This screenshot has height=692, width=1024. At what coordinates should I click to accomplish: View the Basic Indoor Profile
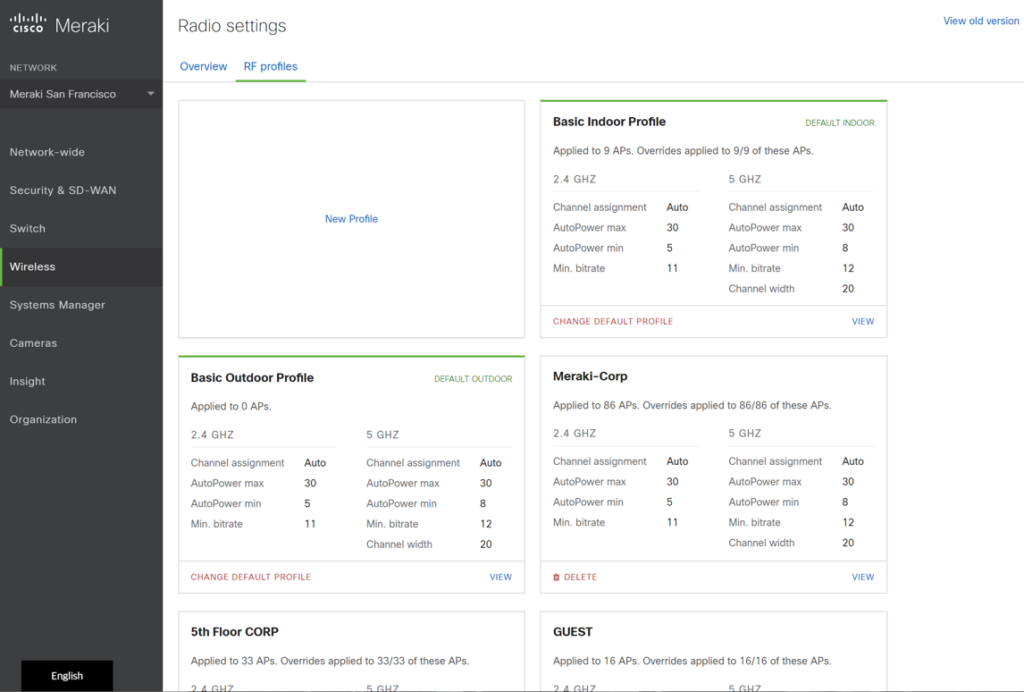[x=862, y=322]
